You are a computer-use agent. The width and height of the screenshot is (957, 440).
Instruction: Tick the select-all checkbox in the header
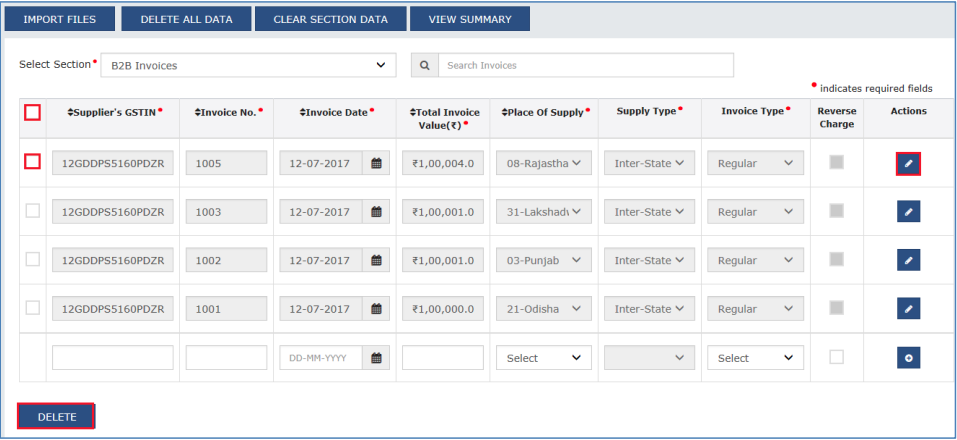[32, 112]
